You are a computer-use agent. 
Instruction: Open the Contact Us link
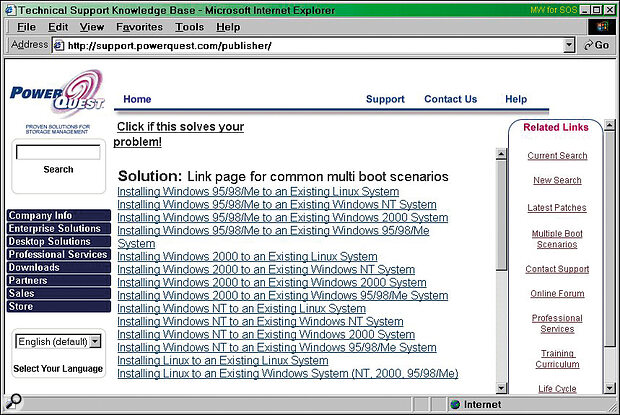tap(451, 99)
